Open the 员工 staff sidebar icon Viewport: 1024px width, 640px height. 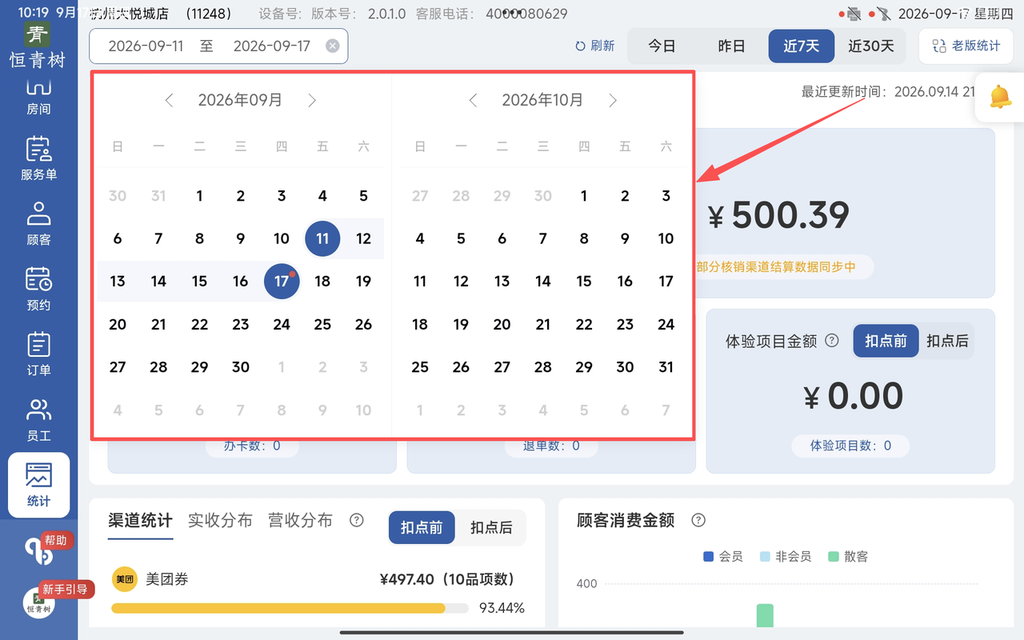[39, 419]
